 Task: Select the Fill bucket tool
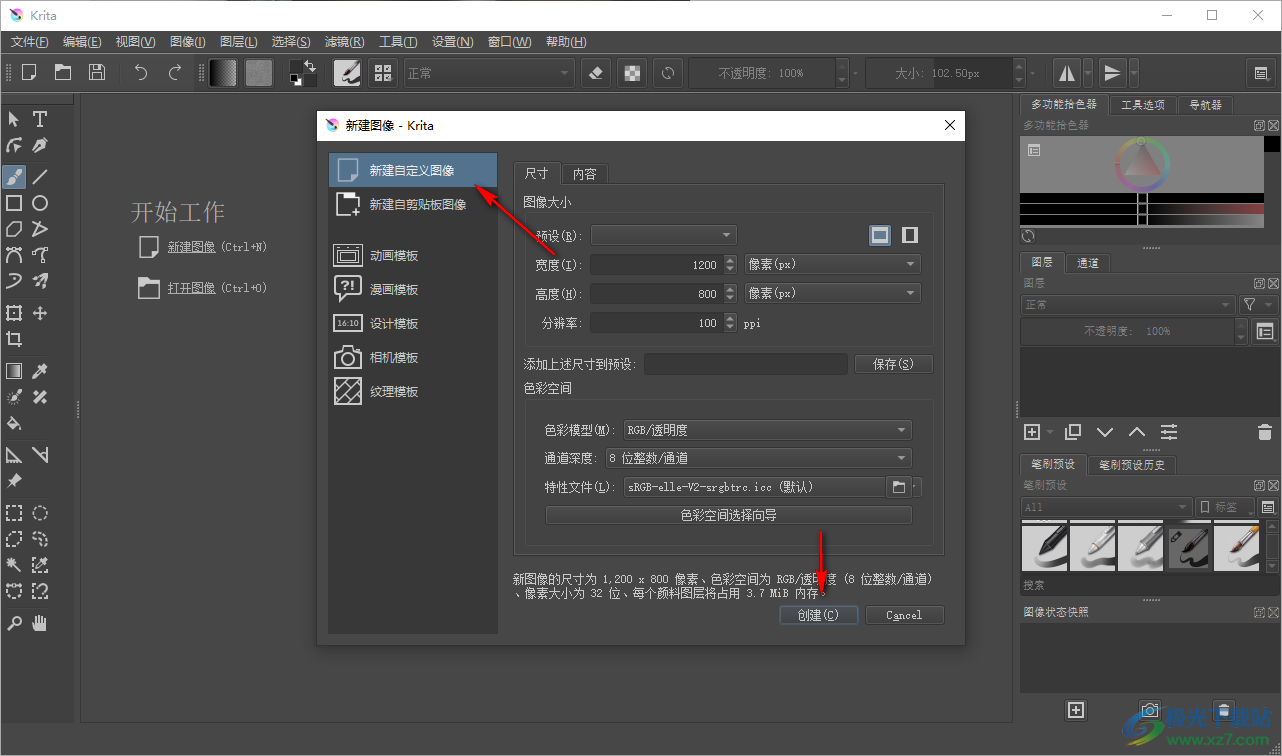tap(14, 423)
